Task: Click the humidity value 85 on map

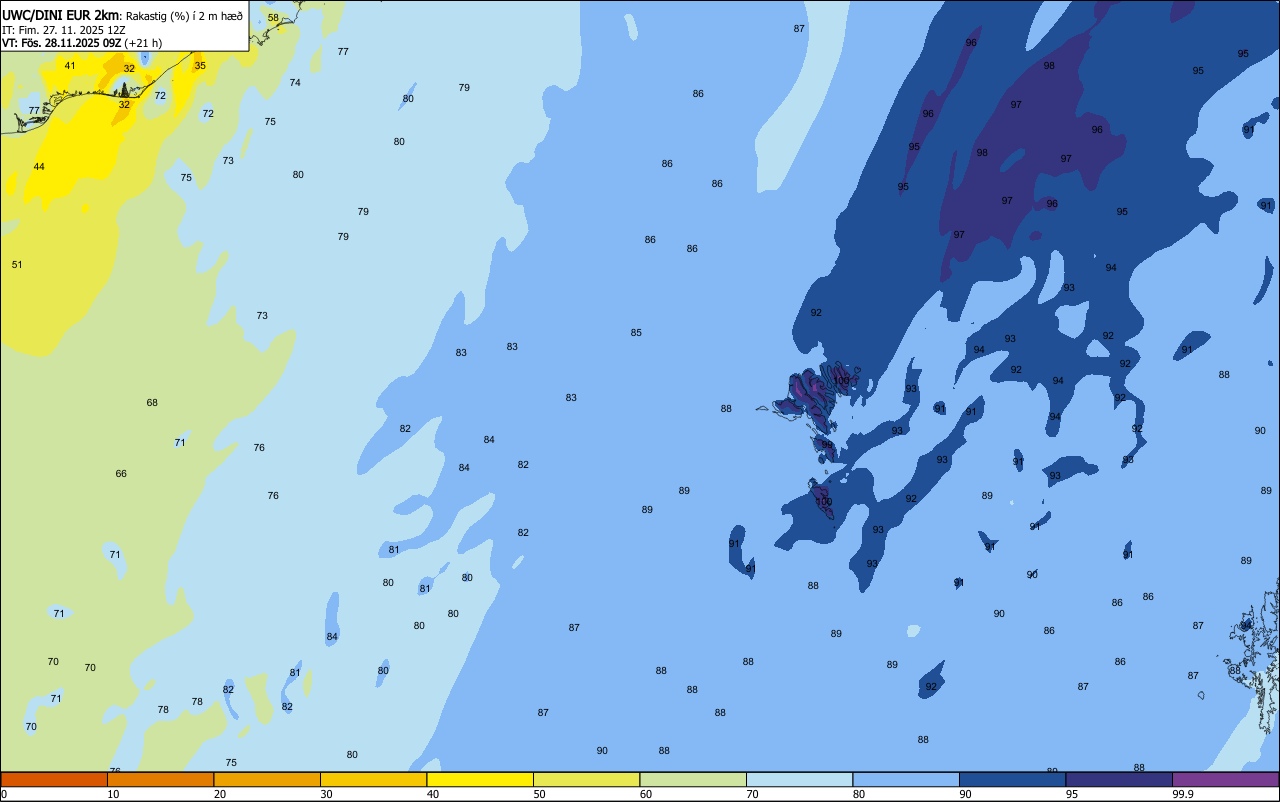Action: pos(636,333)
